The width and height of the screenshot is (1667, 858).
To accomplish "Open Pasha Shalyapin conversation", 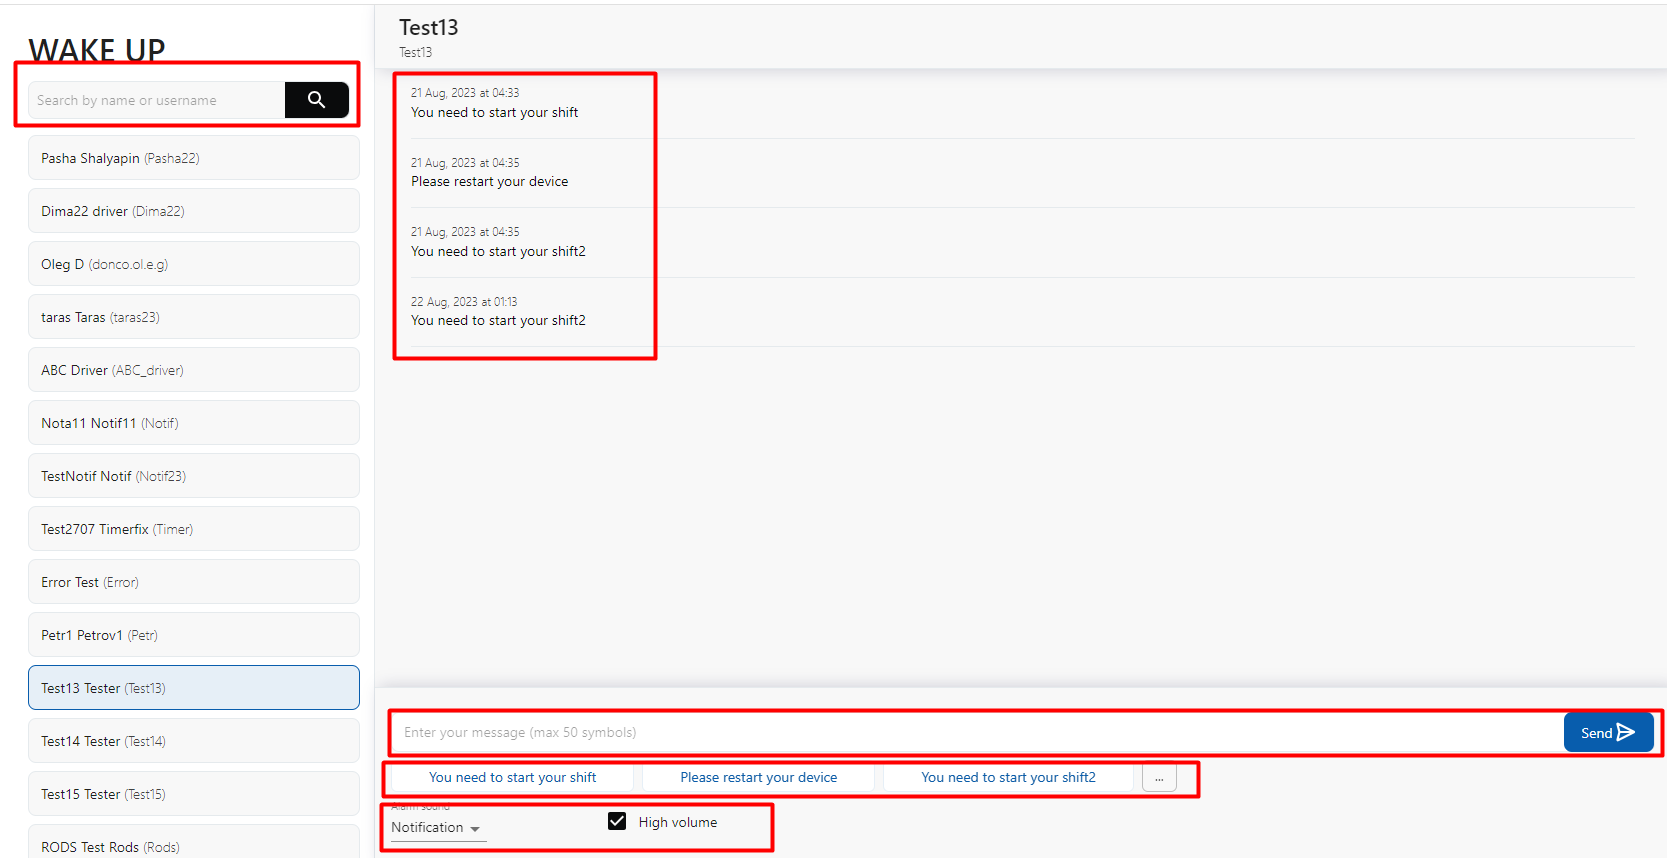I will coord(193,158).
